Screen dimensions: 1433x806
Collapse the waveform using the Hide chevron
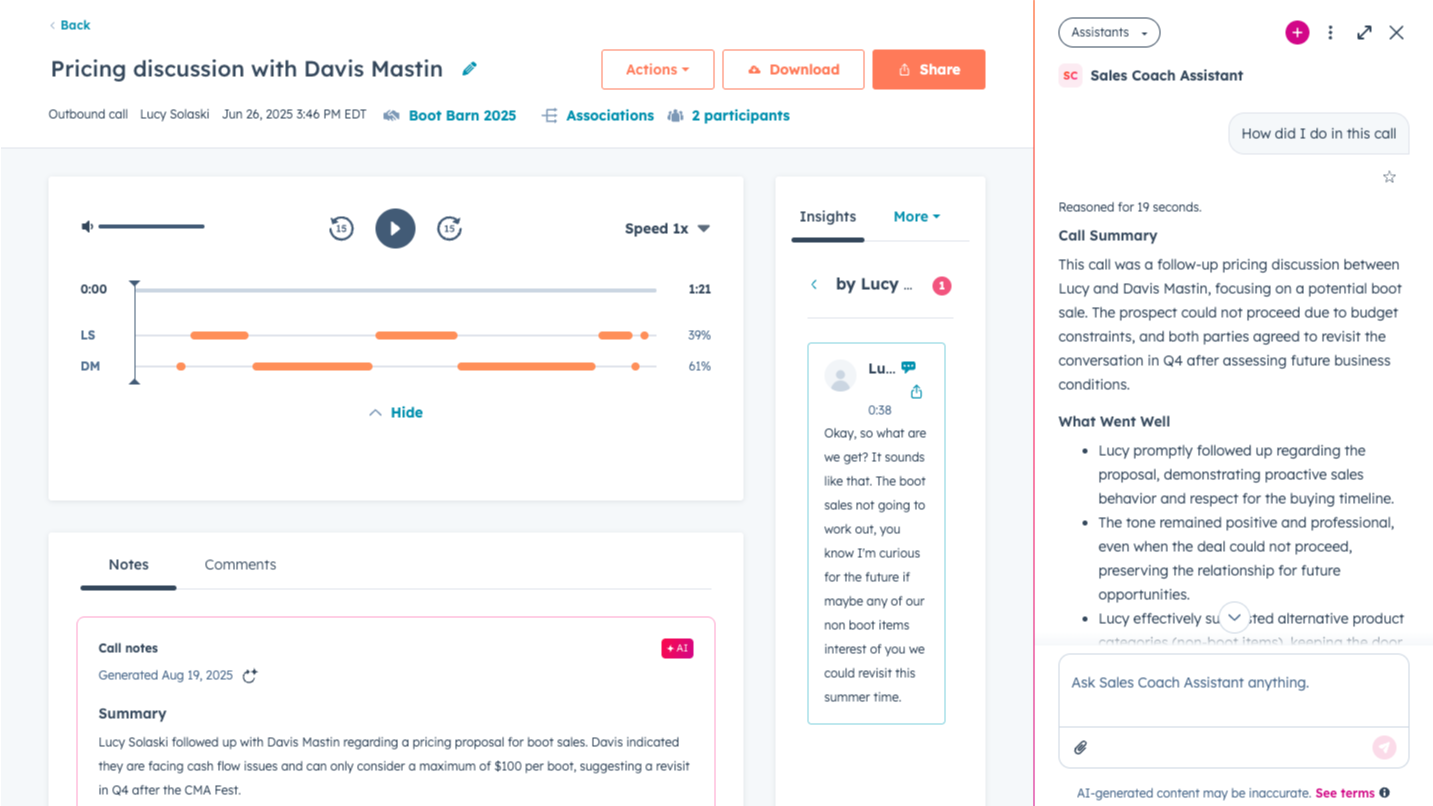(x=395, y=412)
